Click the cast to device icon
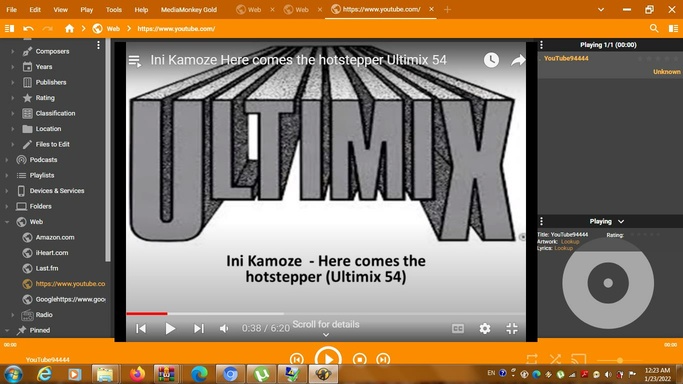Image resolution: width=683 pixels, height=384 pixels. click(x=578, y=360)
